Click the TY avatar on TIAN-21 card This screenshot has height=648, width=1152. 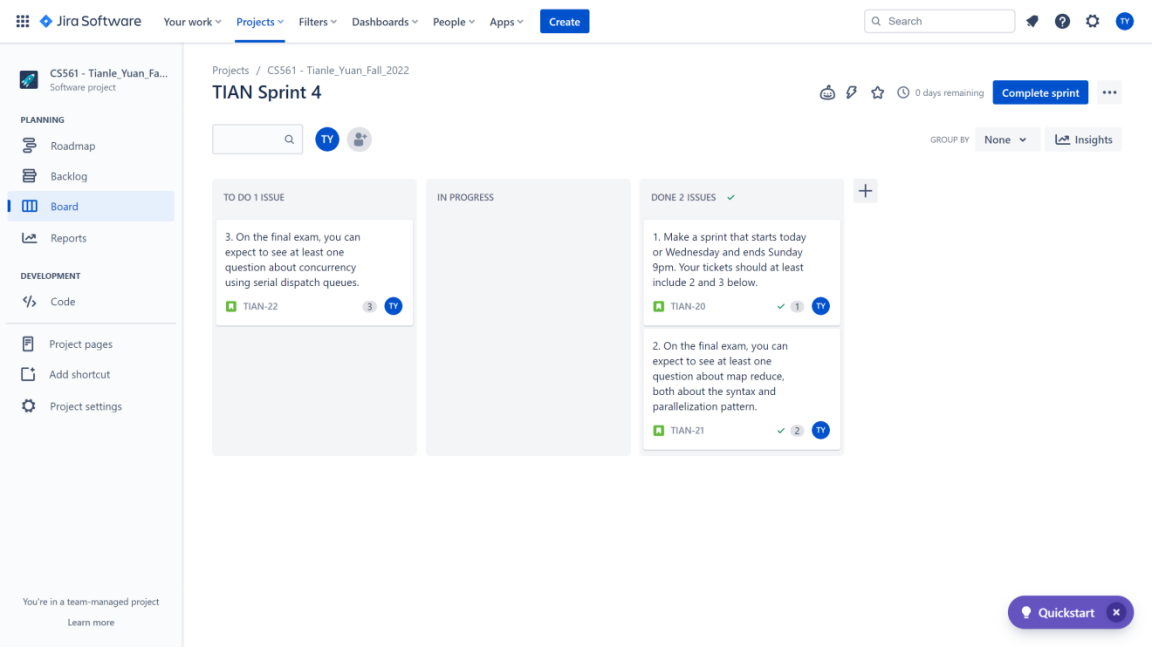[821, 430]
